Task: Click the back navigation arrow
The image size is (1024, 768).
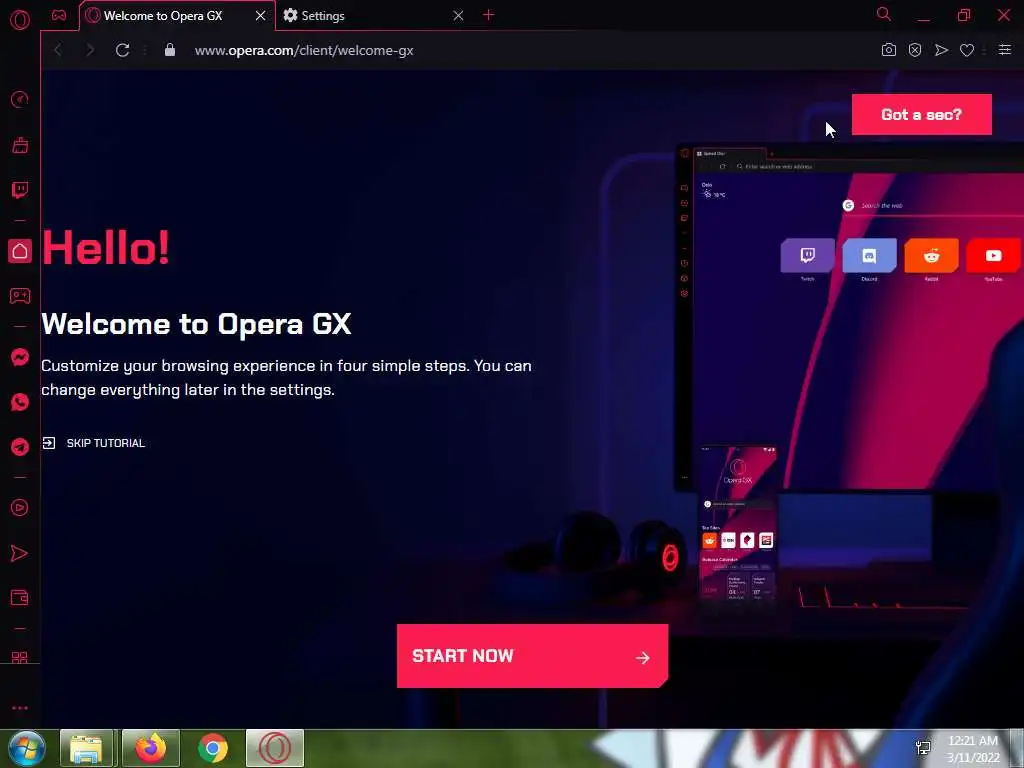Action: pyautogui.click(x=58, y=50)
